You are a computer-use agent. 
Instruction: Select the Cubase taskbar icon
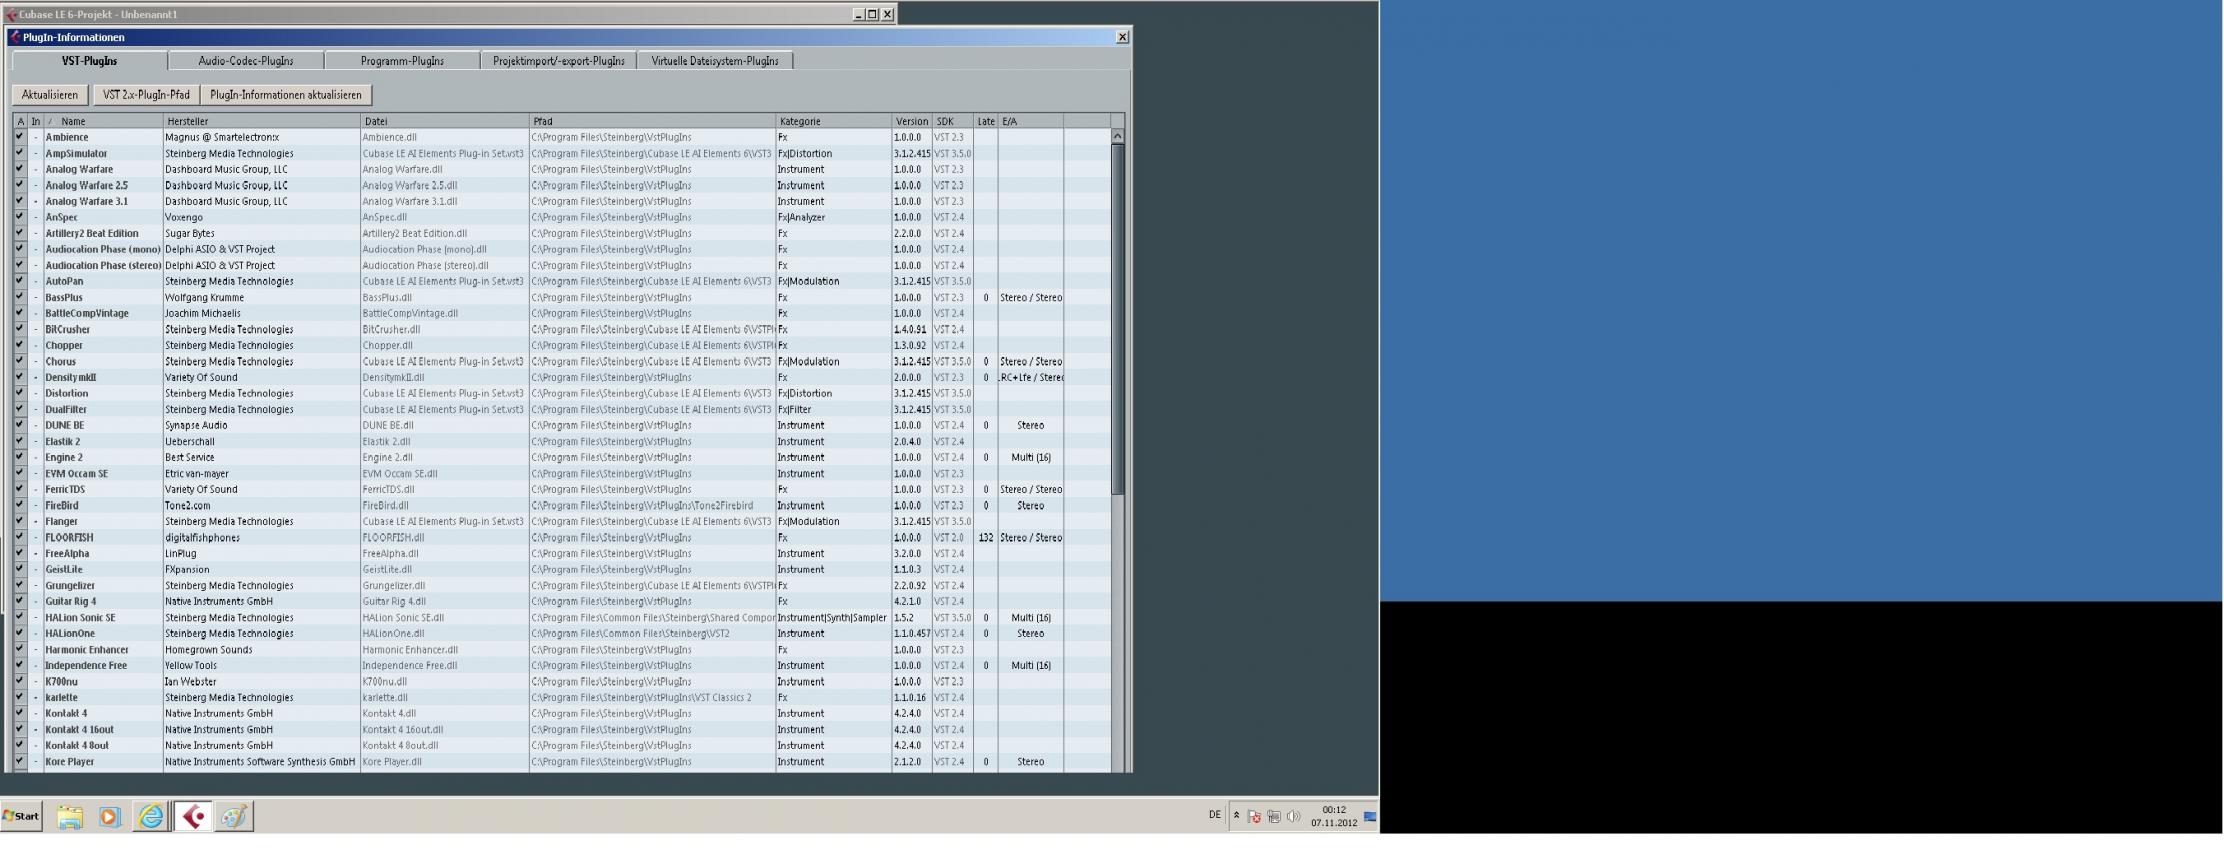point(193,816)
